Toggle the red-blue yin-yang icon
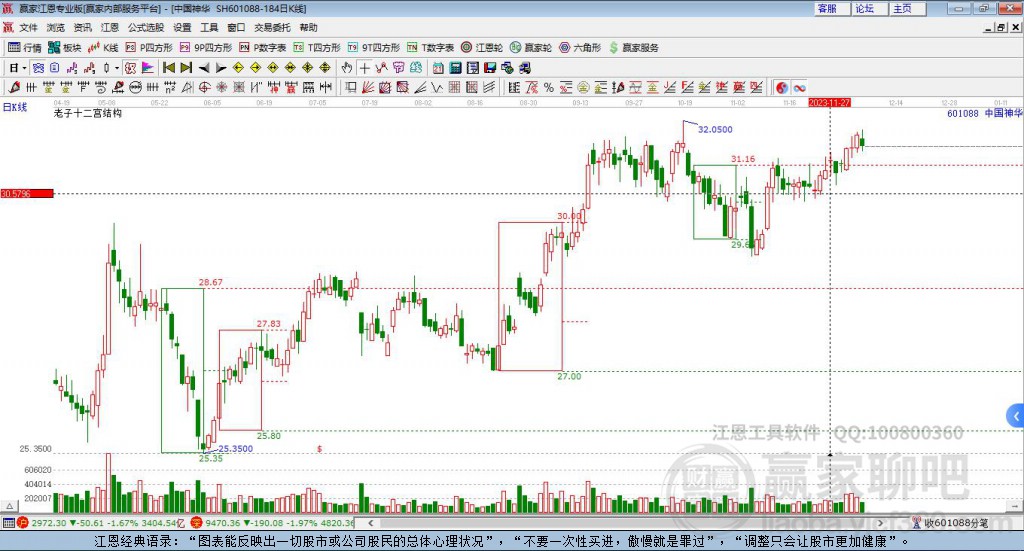The width and height of the screenshot is (1024, 551). (782, 87)
